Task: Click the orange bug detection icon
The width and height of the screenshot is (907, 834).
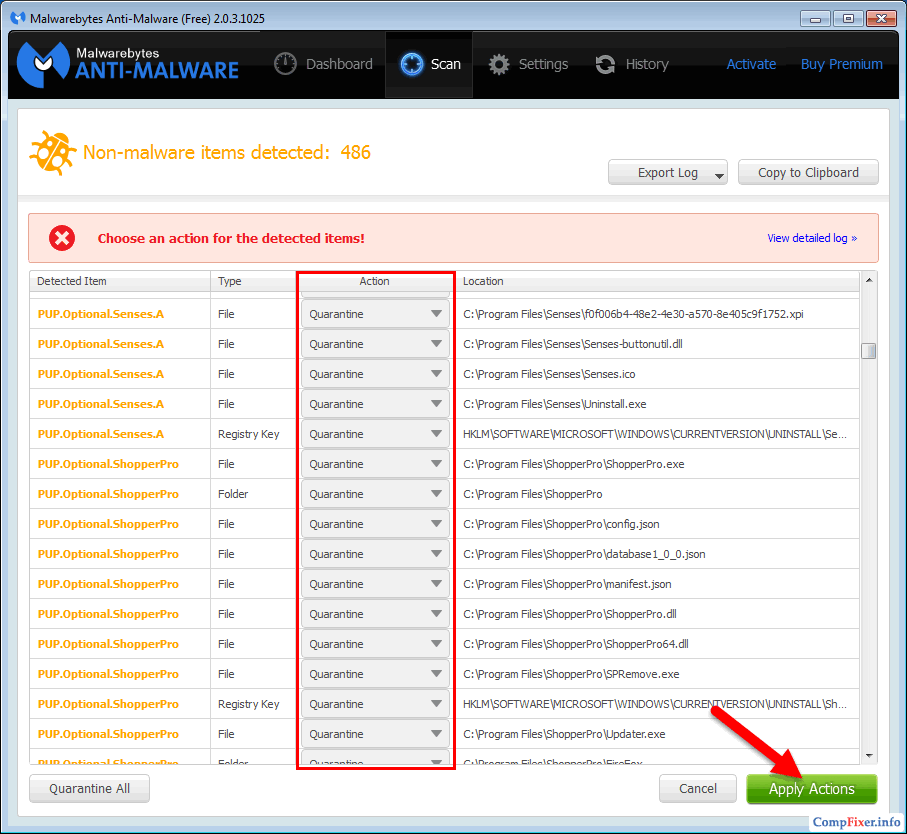Action: pyautogui.click(x=52, y=153)
